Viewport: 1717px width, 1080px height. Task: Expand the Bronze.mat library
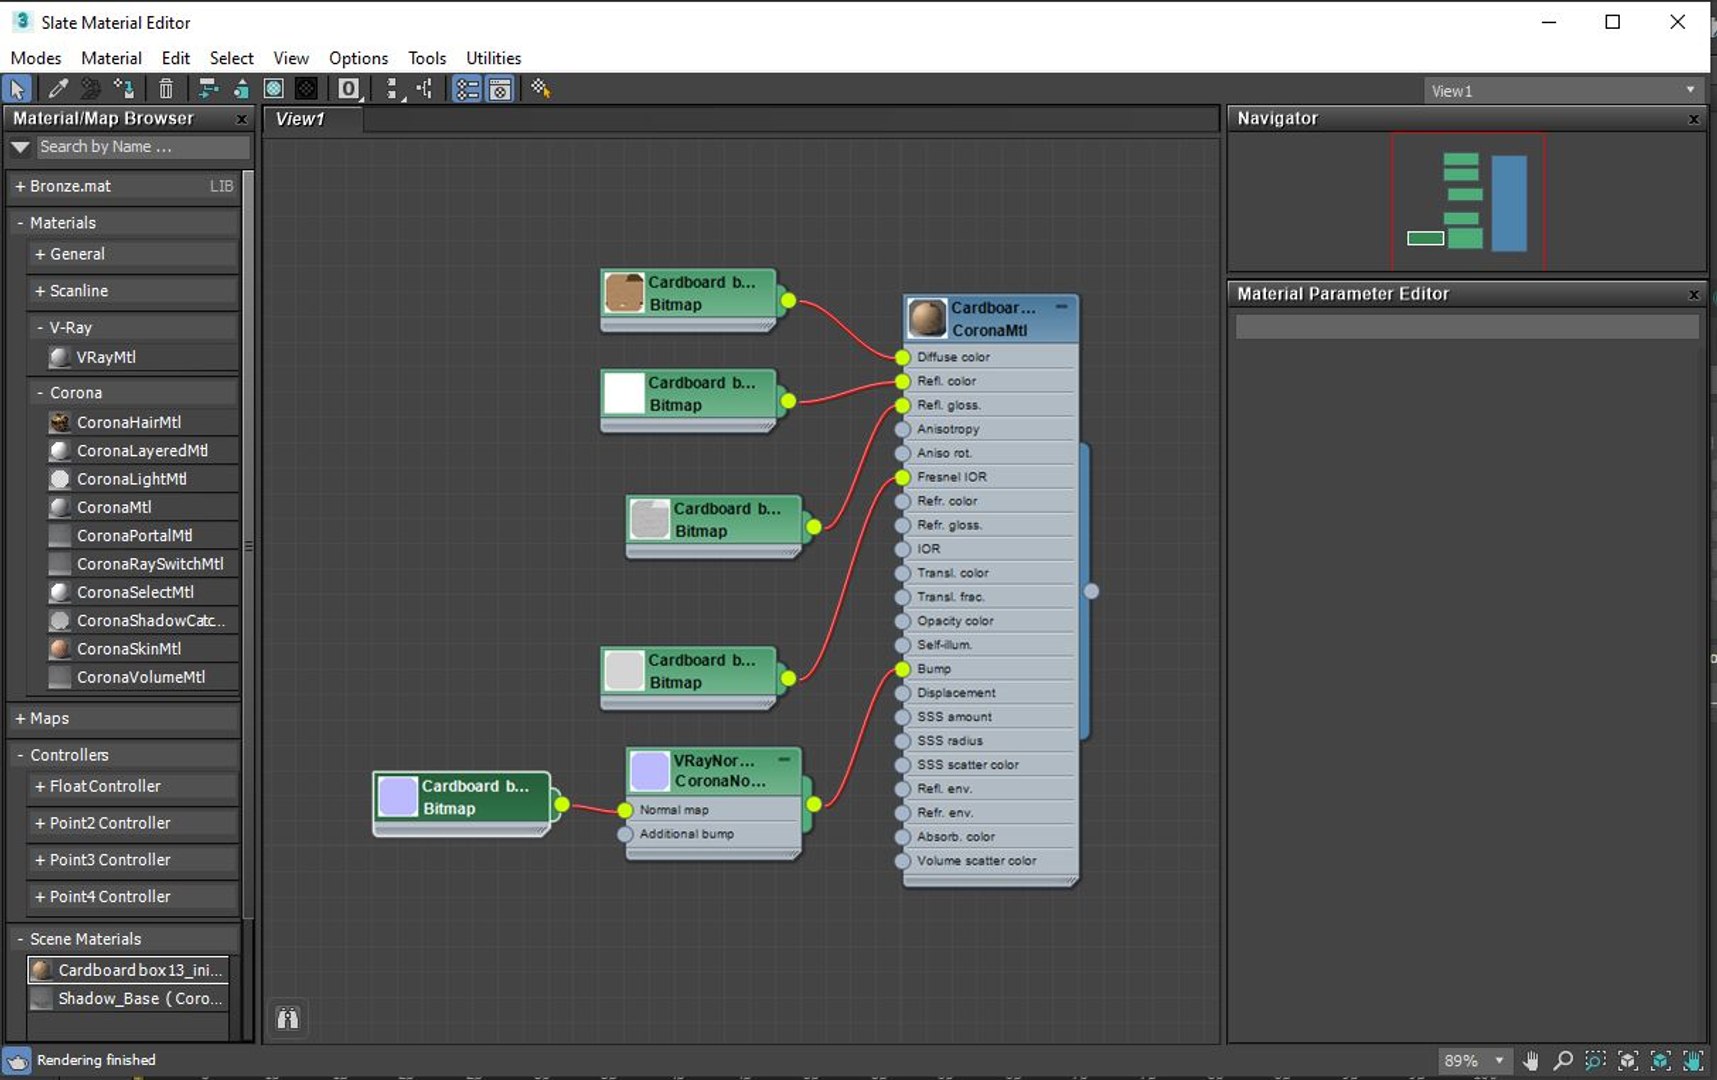pos(20,186)
